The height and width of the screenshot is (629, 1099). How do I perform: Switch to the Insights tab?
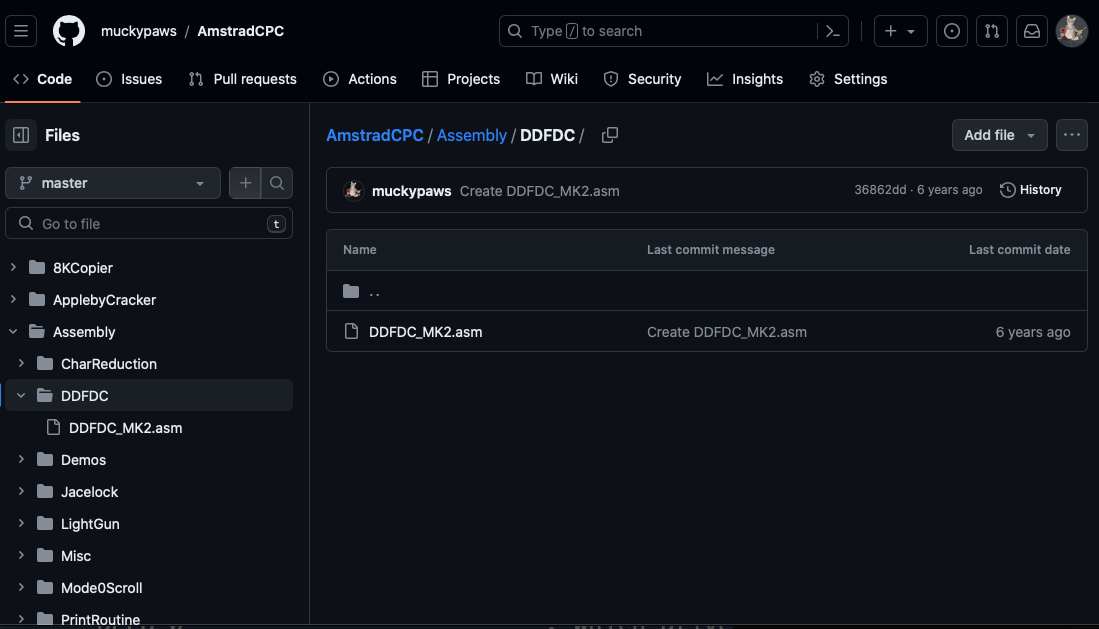(745, 79)
